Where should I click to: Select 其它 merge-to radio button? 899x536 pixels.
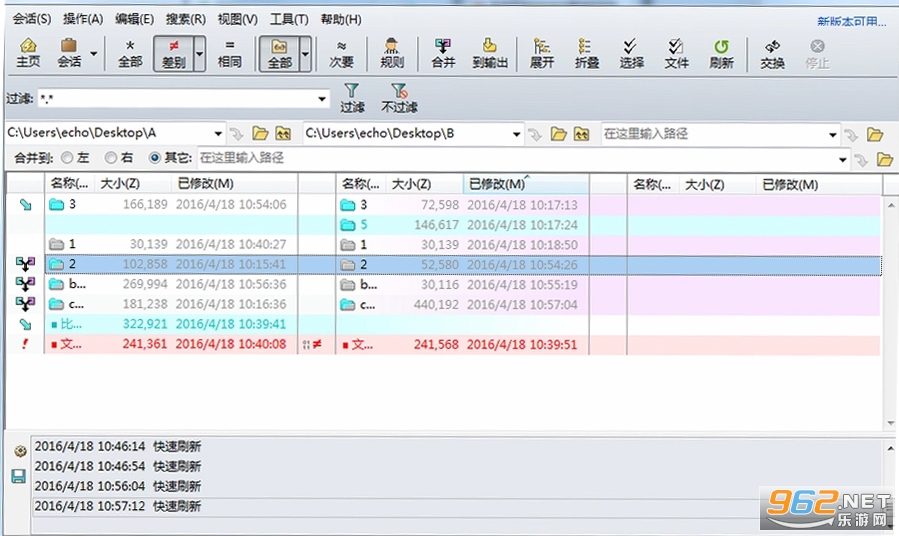(154, 157)
